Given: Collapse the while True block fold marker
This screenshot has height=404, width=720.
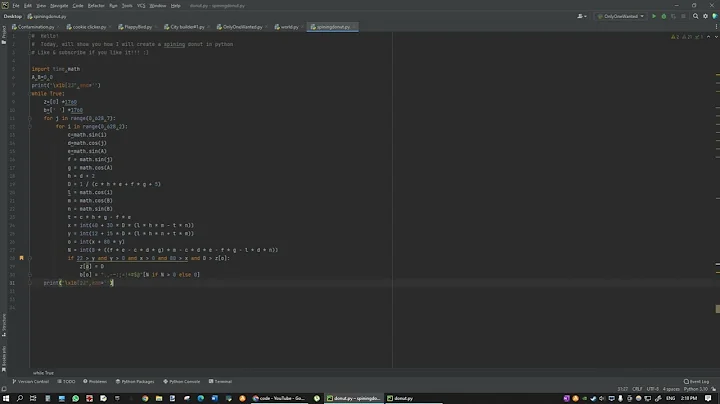Looking at the screenshot, I should pyautogui.click(x=30, y=94).
